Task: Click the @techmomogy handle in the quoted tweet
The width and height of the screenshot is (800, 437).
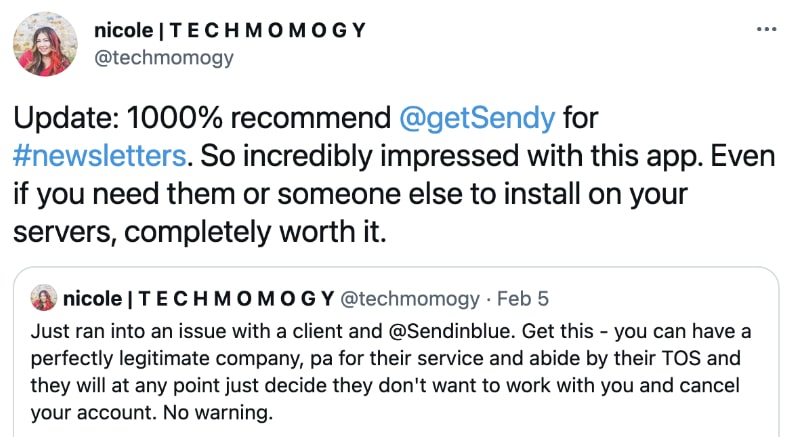Action: tap(410, 299)
